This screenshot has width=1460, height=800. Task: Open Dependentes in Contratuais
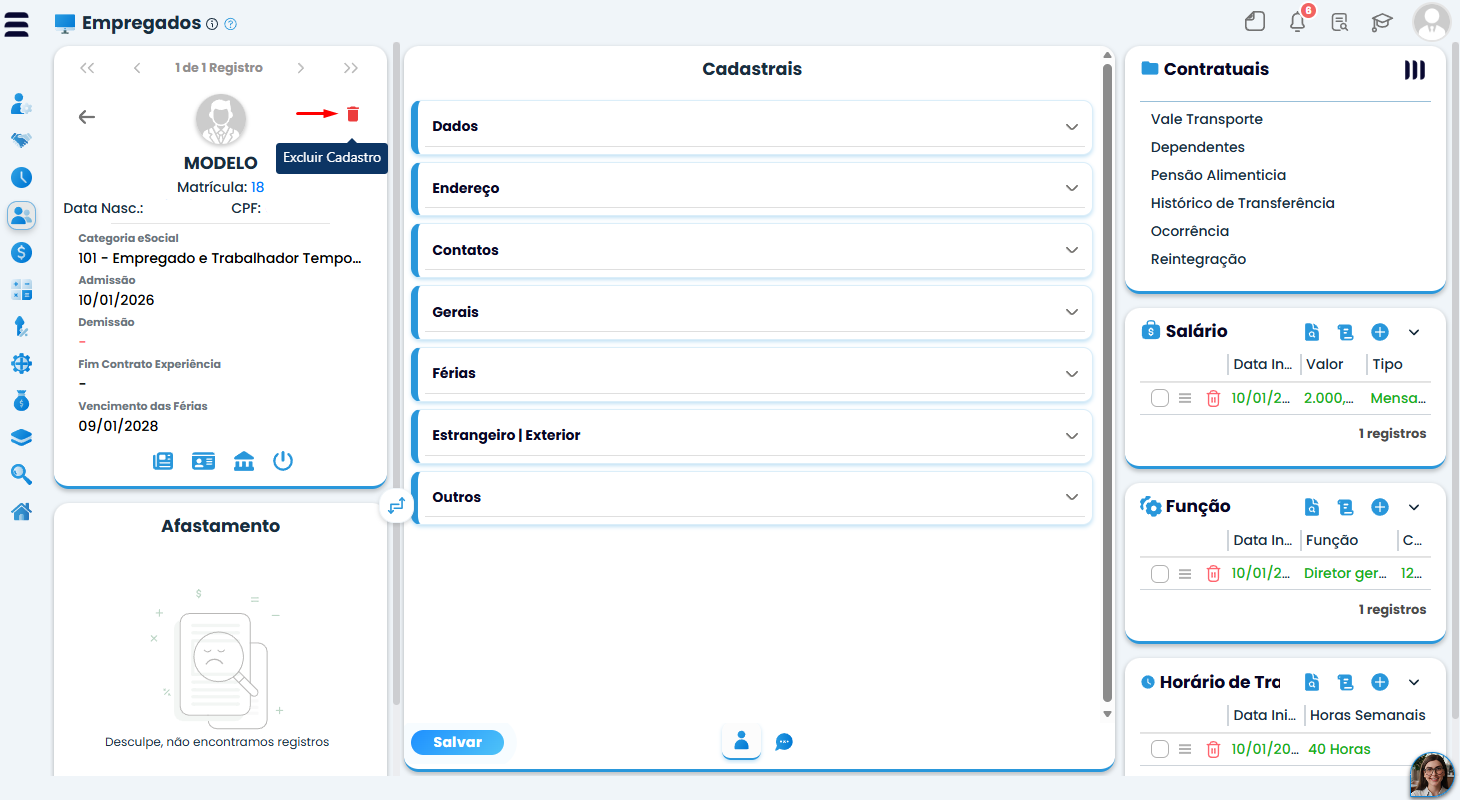1198,147
